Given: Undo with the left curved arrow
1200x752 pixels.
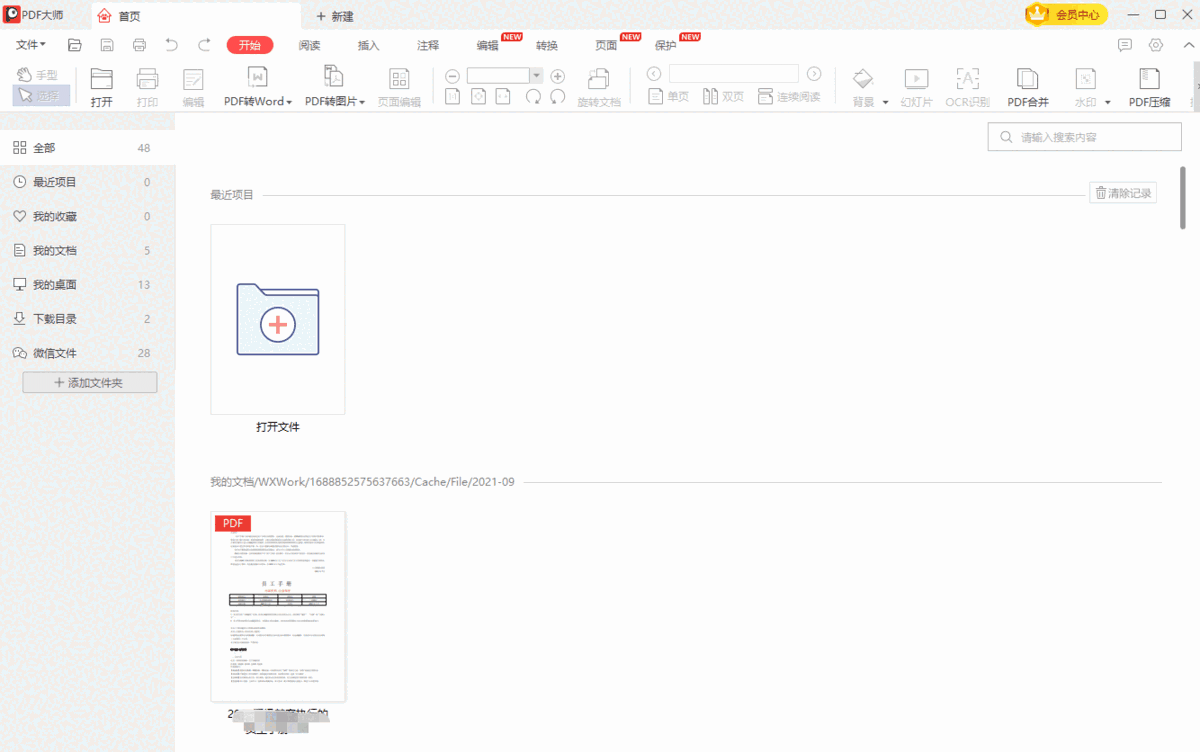Looking at the screenshot, I should click(x=172, y=45).
